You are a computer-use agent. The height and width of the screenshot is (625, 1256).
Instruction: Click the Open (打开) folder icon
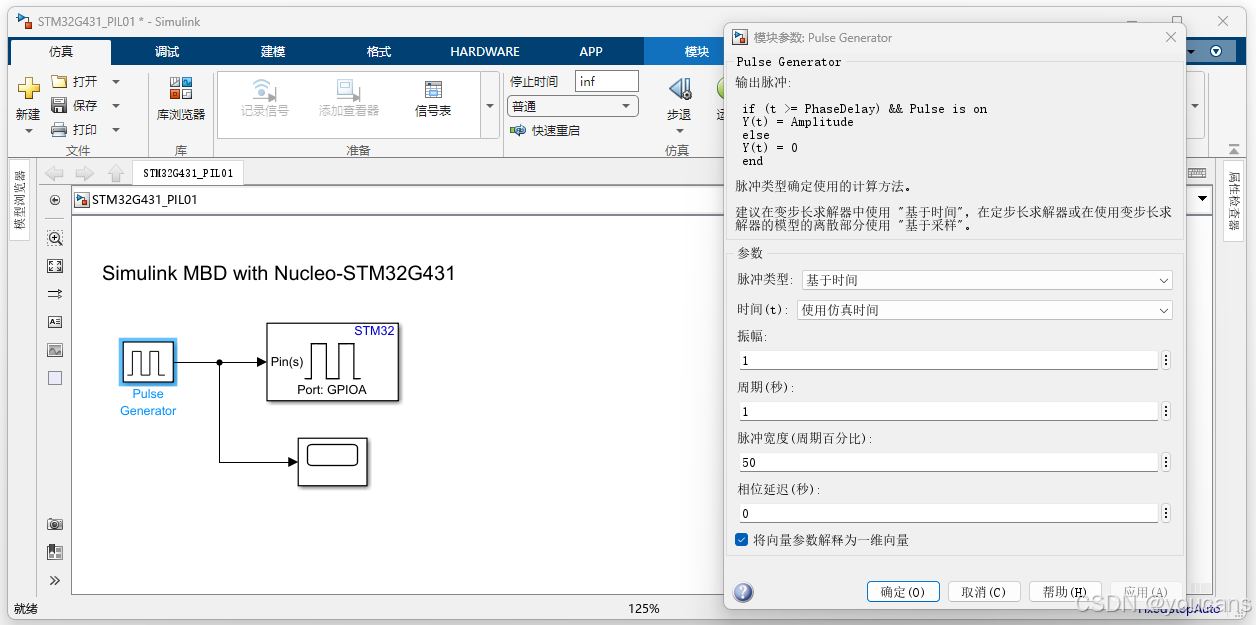pyautogui.click(x=59, y=81)
